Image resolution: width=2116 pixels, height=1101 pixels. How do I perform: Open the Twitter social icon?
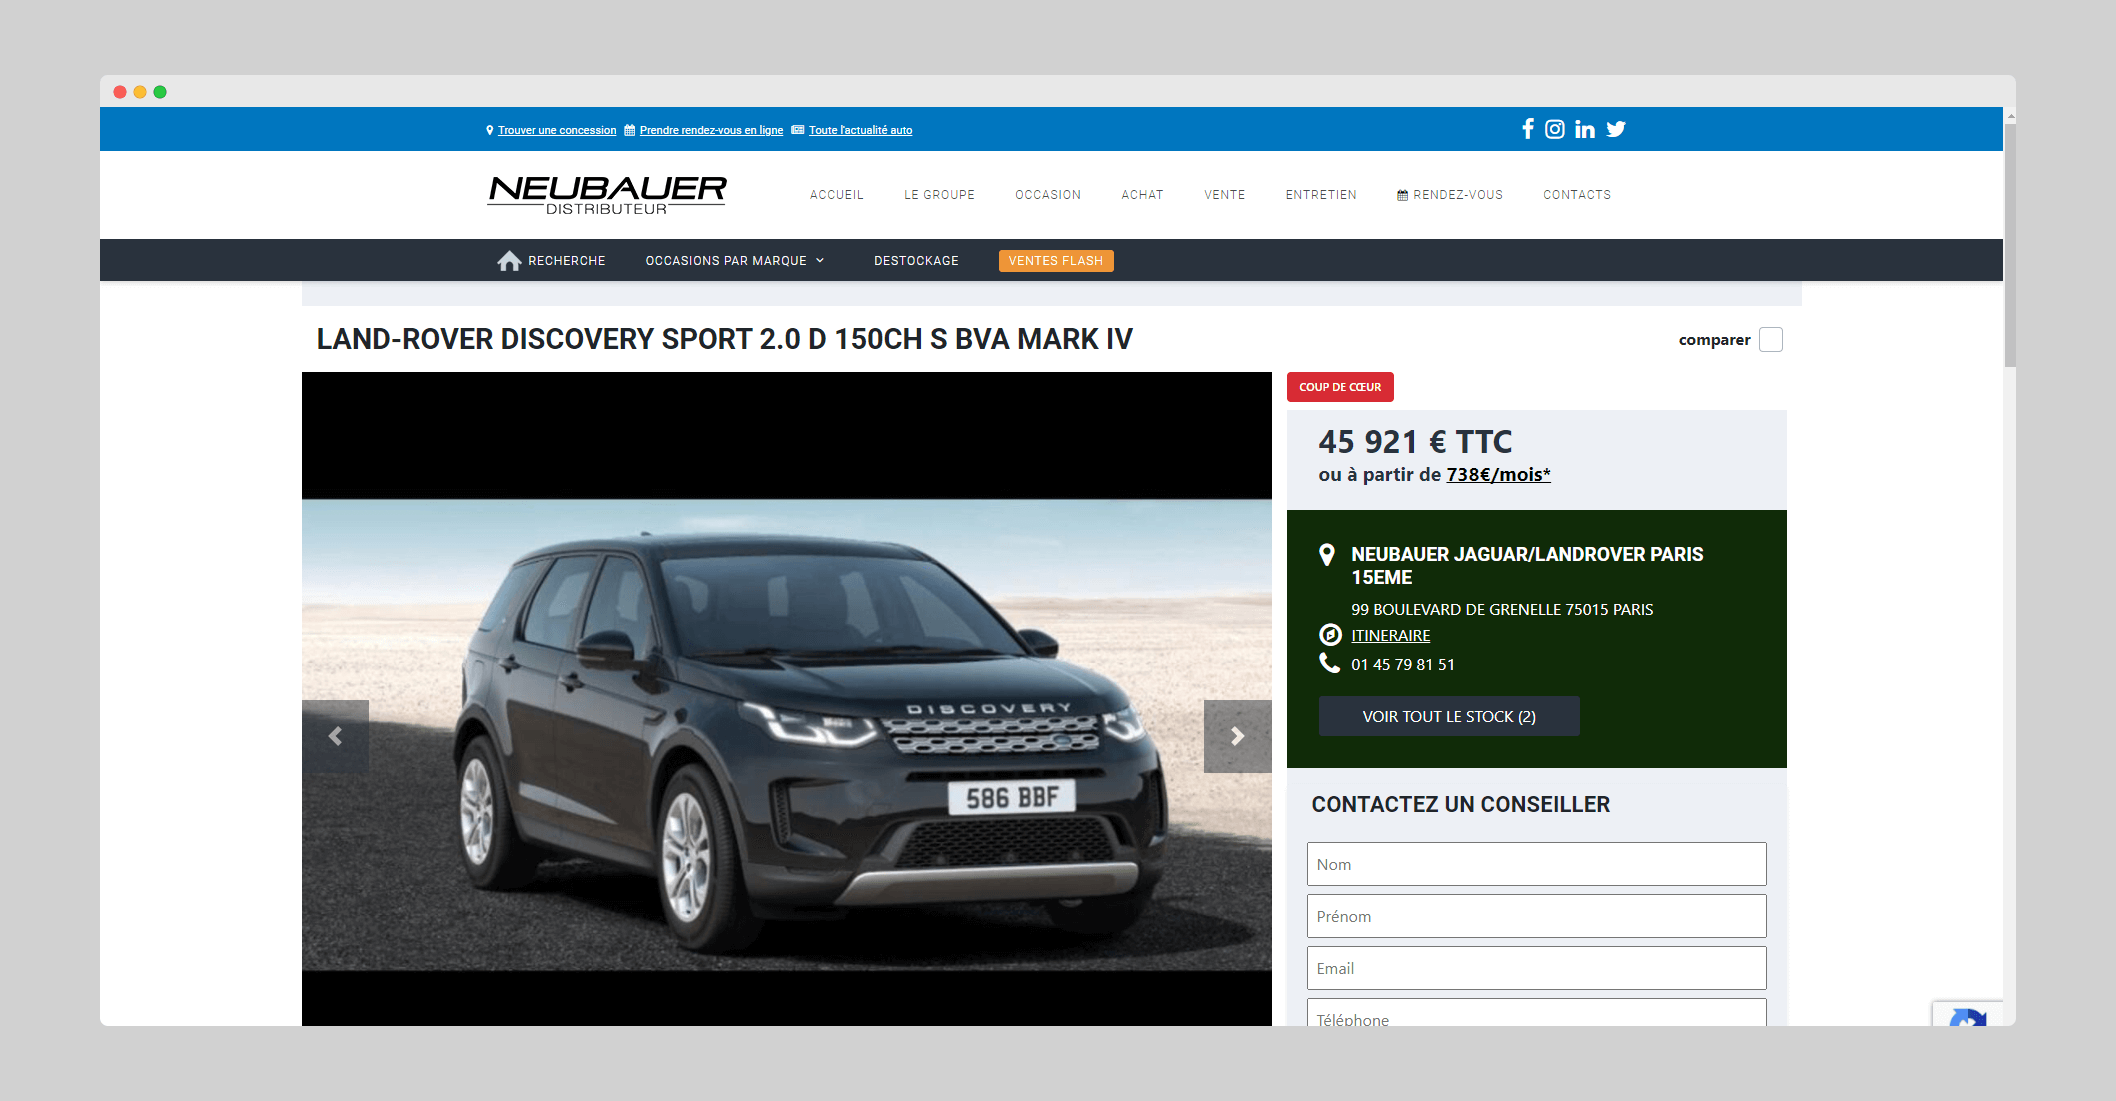[1616, 129]
